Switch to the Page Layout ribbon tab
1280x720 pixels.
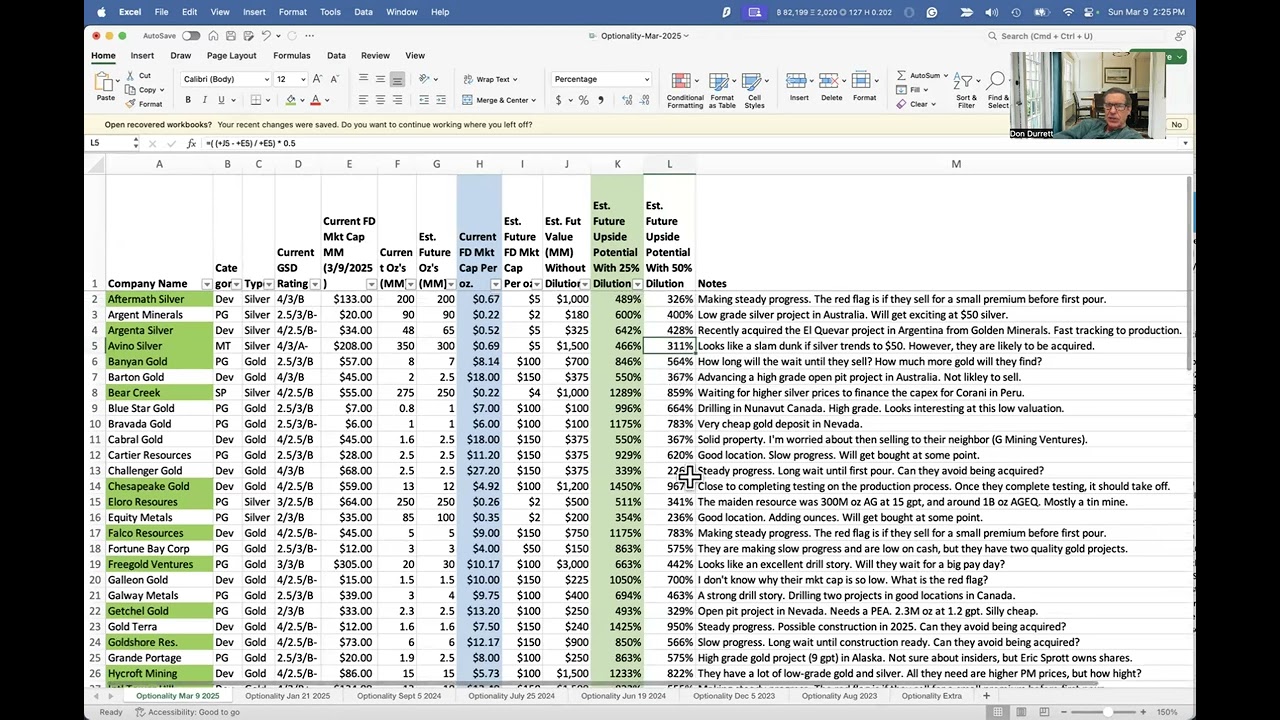231,56
